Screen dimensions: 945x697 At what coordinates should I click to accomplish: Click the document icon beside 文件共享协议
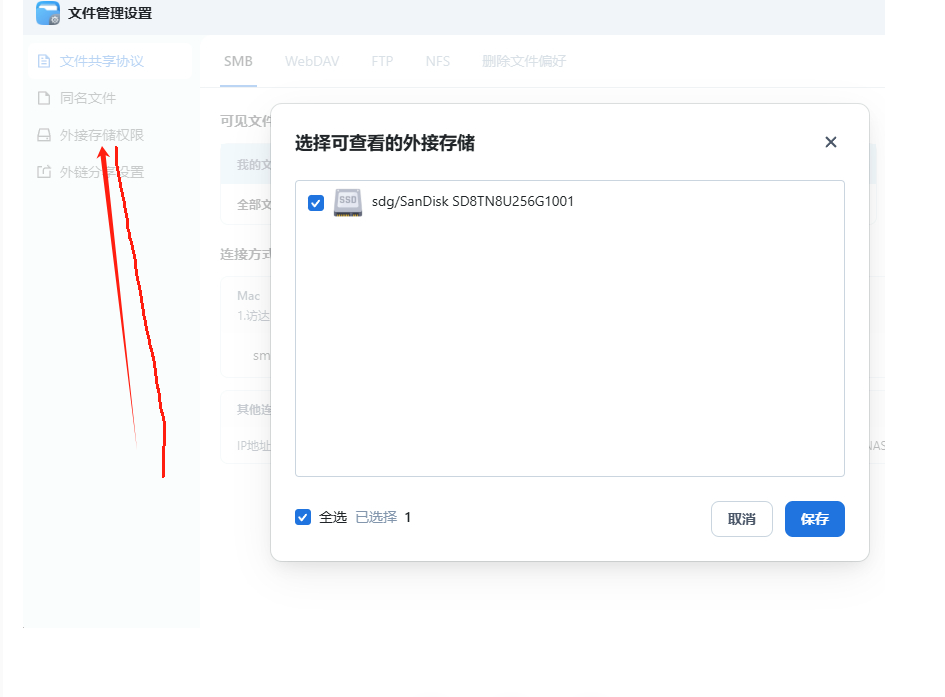click(43, 61)
